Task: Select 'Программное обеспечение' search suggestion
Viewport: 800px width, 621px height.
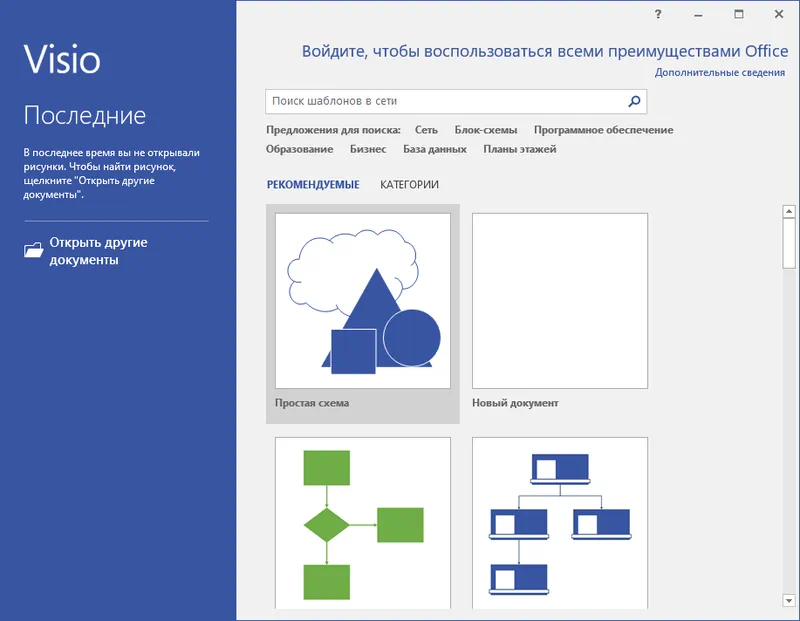Action: (604, 130)
